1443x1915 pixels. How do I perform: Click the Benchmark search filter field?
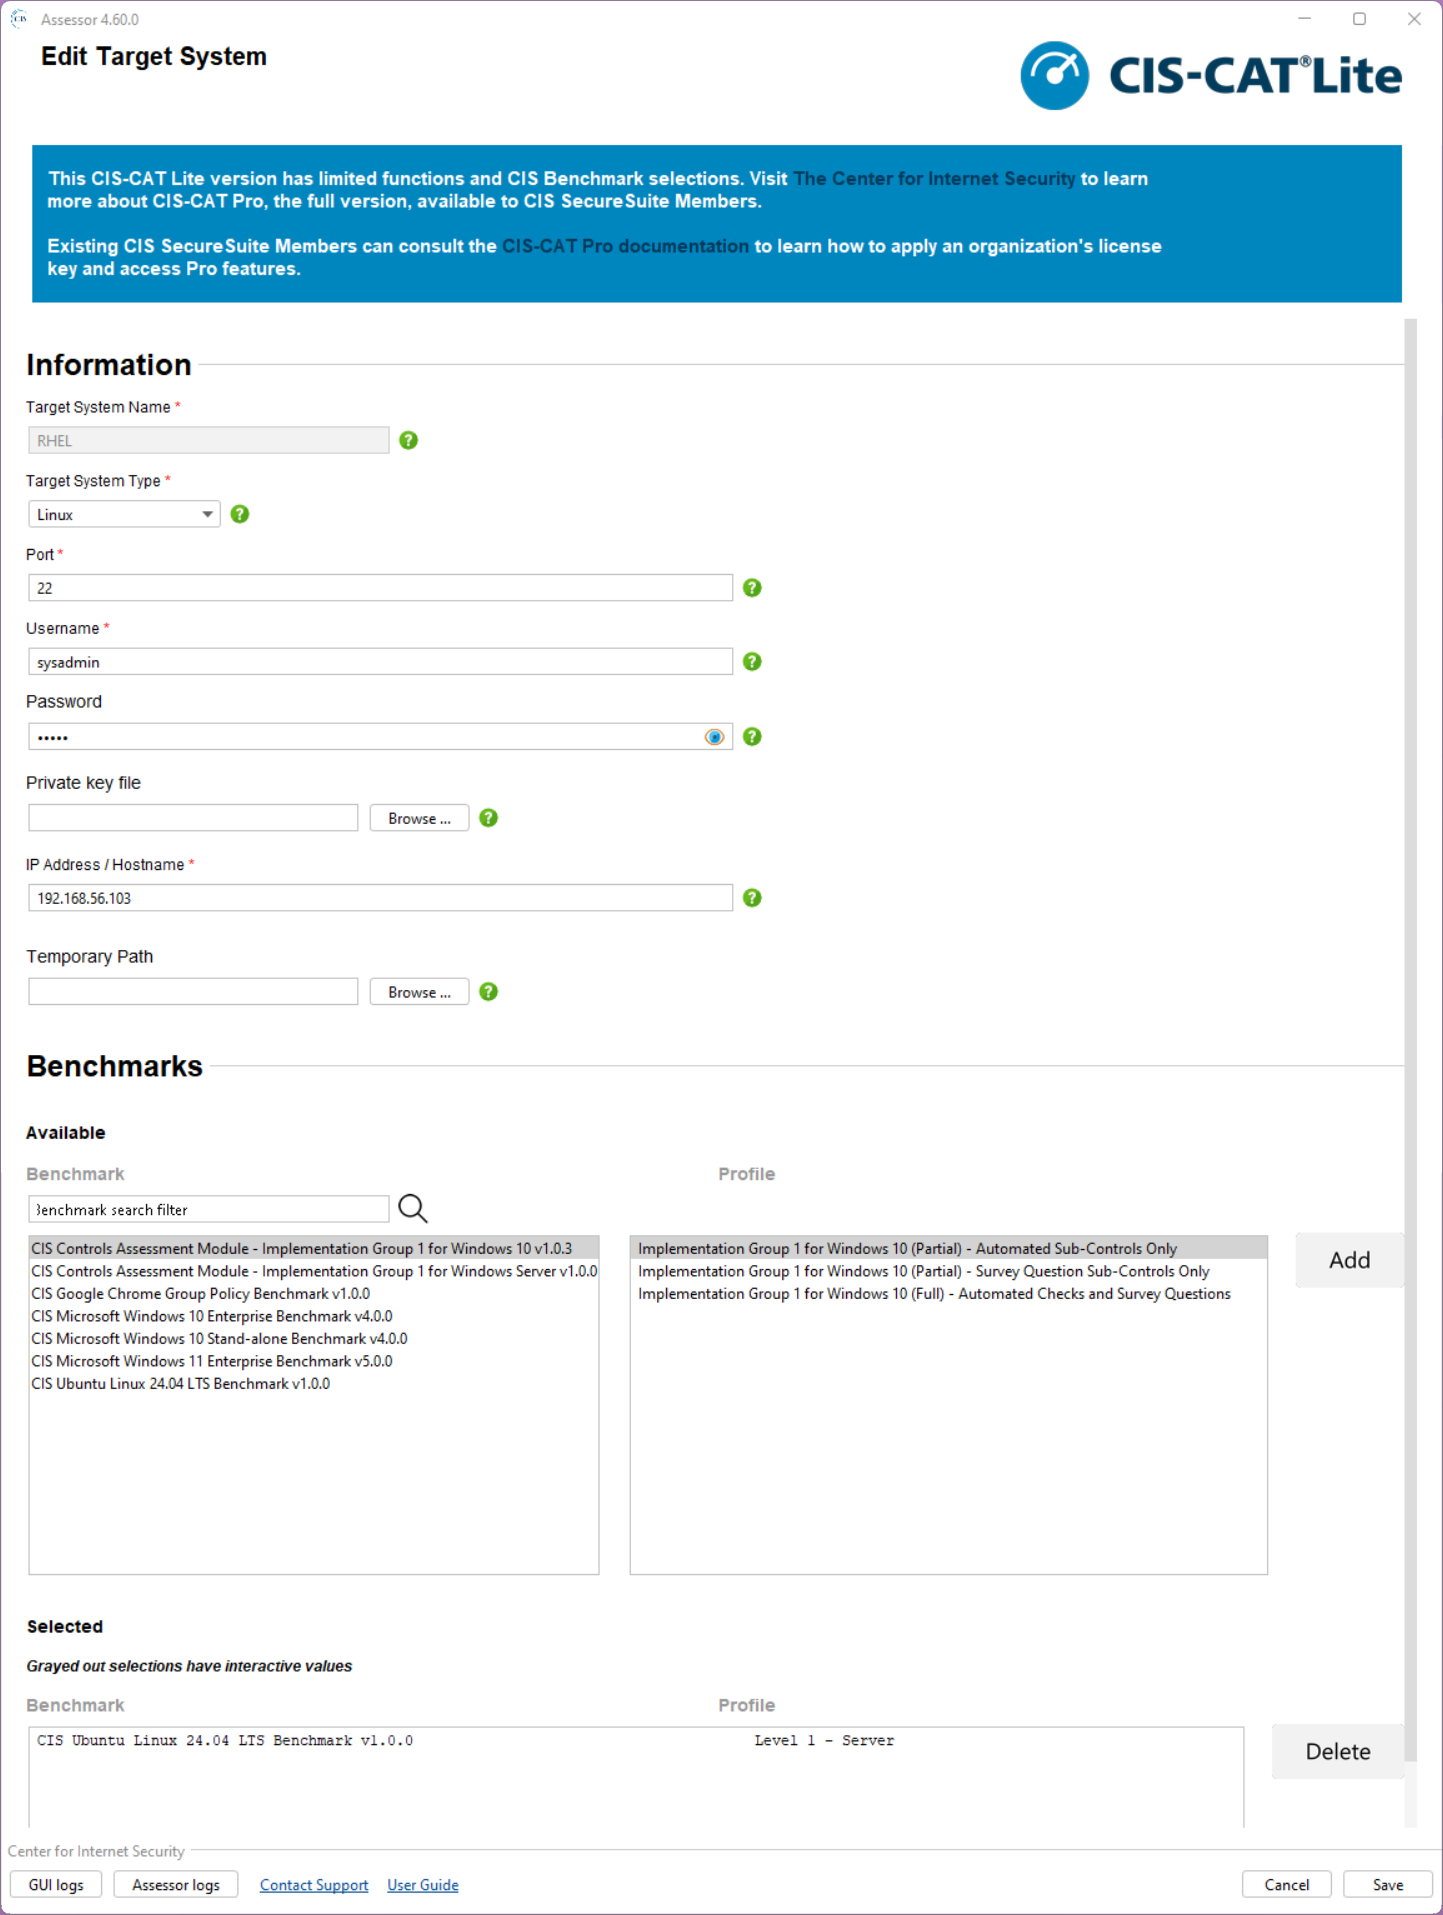208,1209
